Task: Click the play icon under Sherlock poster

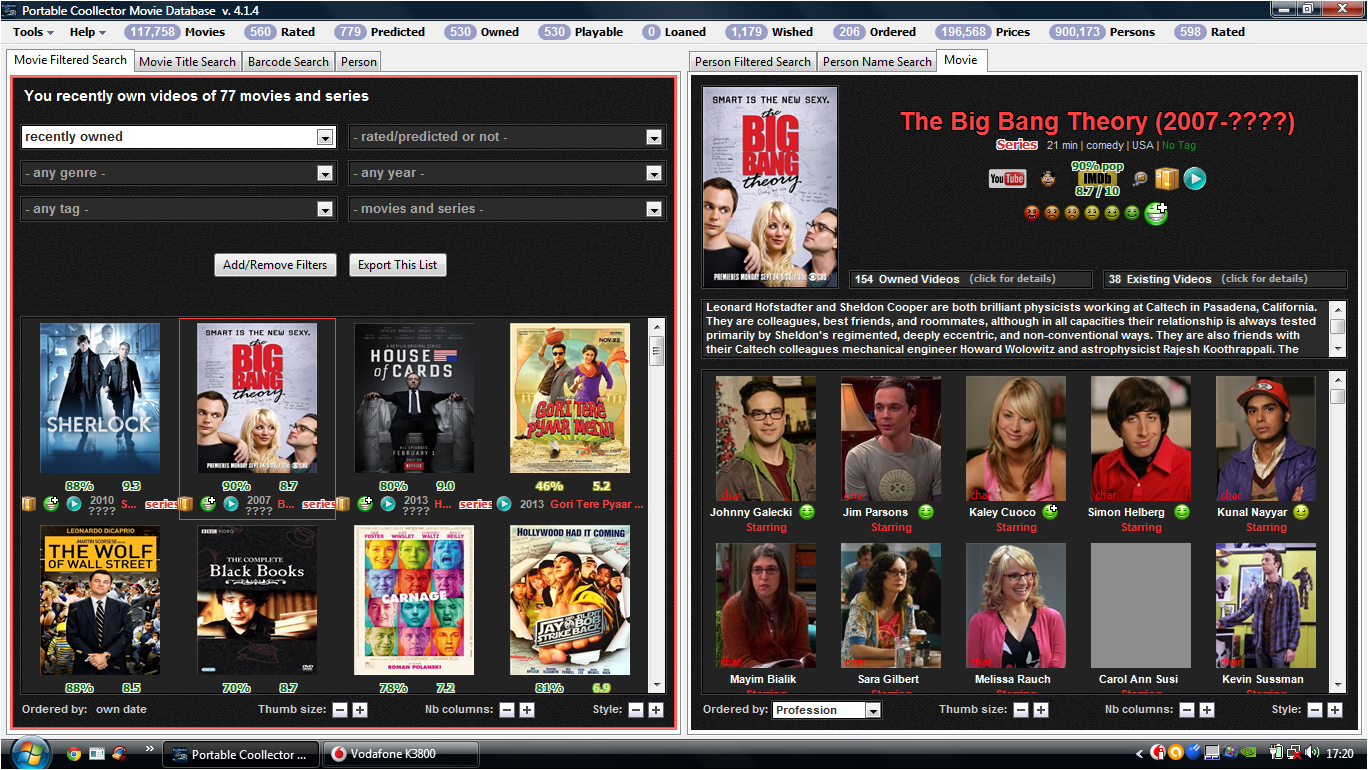Action: pos(74,503)
